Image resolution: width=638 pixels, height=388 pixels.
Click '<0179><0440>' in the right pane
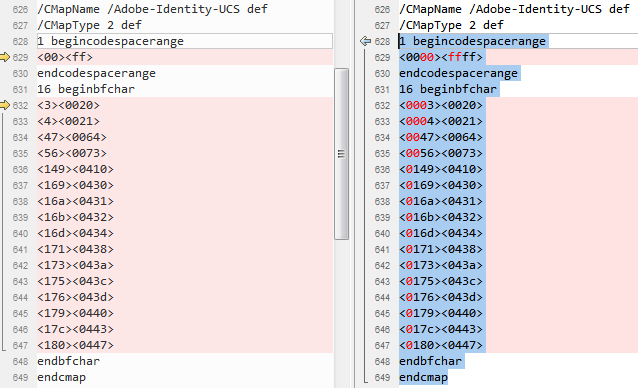[441, 313]
